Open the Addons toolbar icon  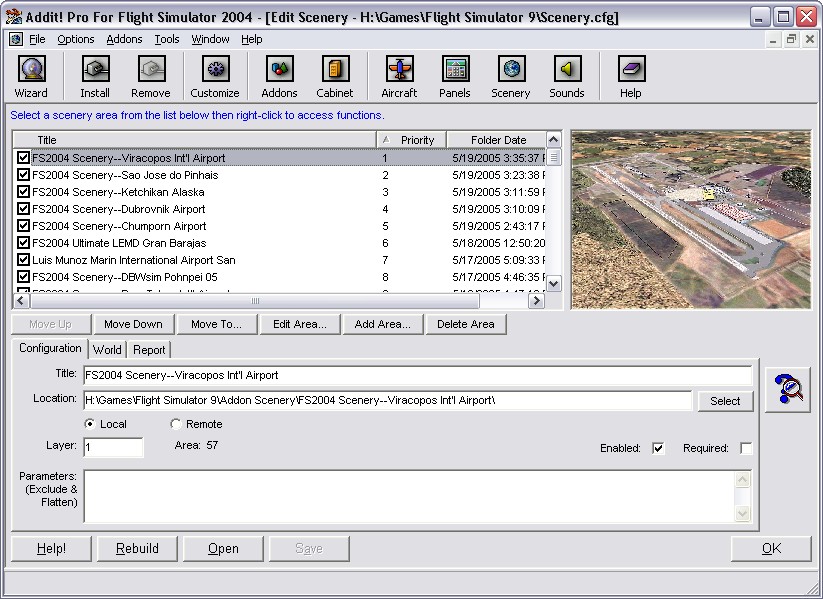click(279, 77)
